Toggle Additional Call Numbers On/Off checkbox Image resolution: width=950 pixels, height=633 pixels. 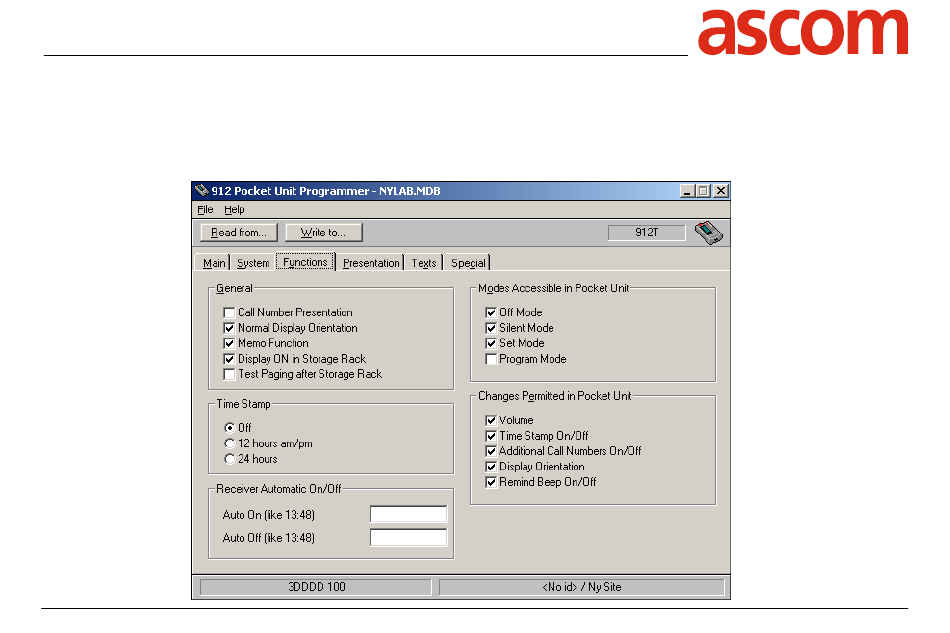[x=491, y=451]
